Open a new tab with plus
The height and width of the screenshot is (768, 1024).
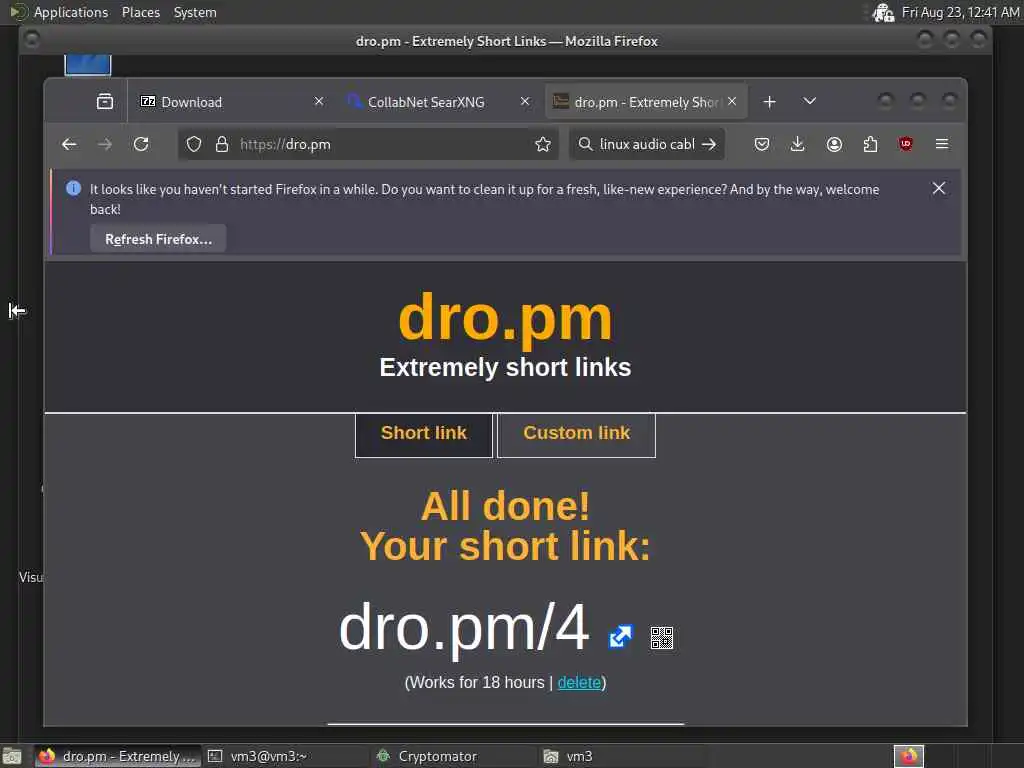click(769, 102)
